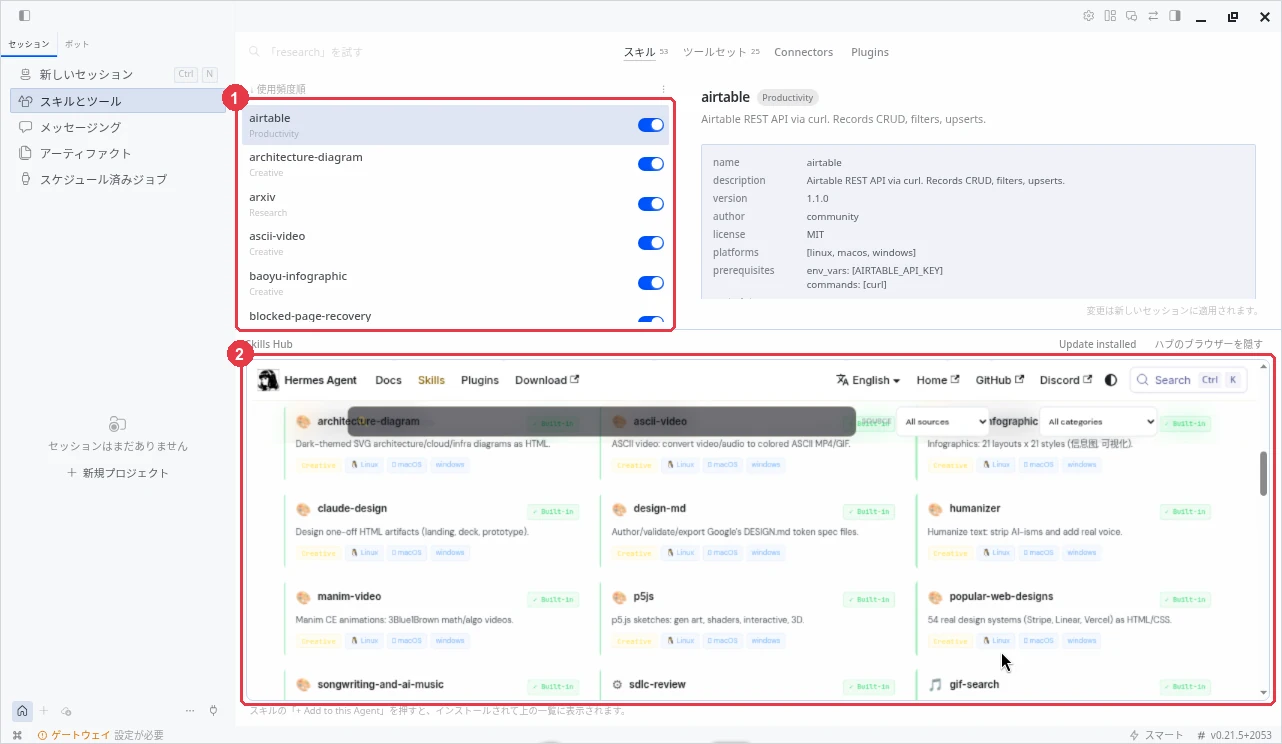Open the Connectors tab

tap(803, 52)
